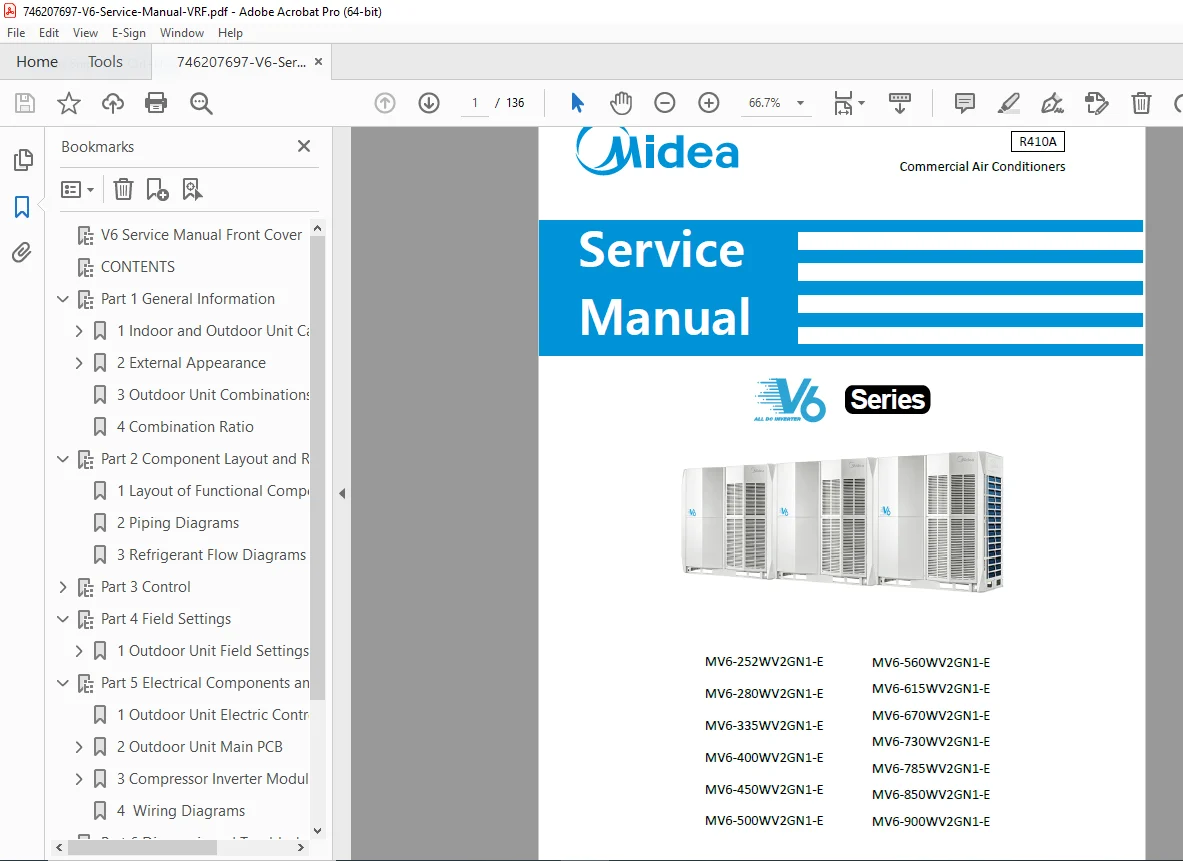Open V6 Service Manual Front Cover bookmark
1183x861 pixels.
[x=201, y=235]
